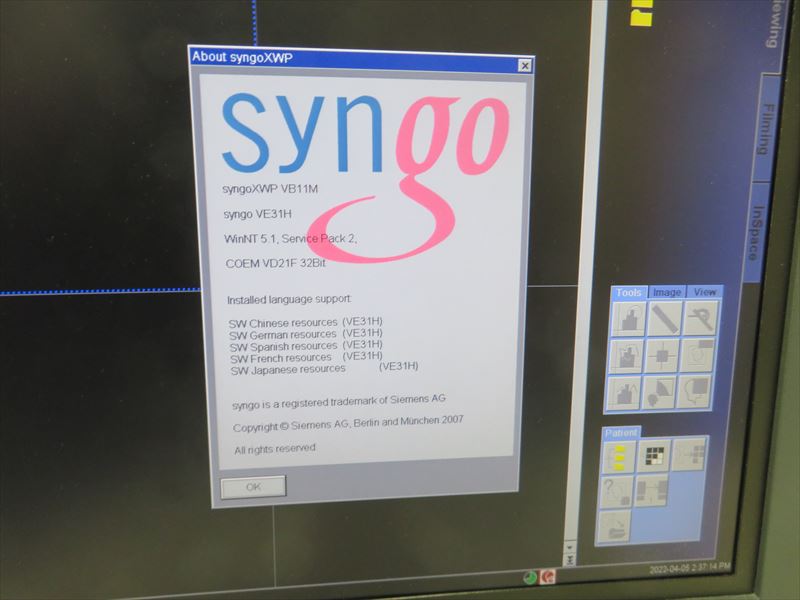Switch to the Image tab
The width and height of the screenshot is (800, 600).
pyautogui.click(x=667, y=292)
